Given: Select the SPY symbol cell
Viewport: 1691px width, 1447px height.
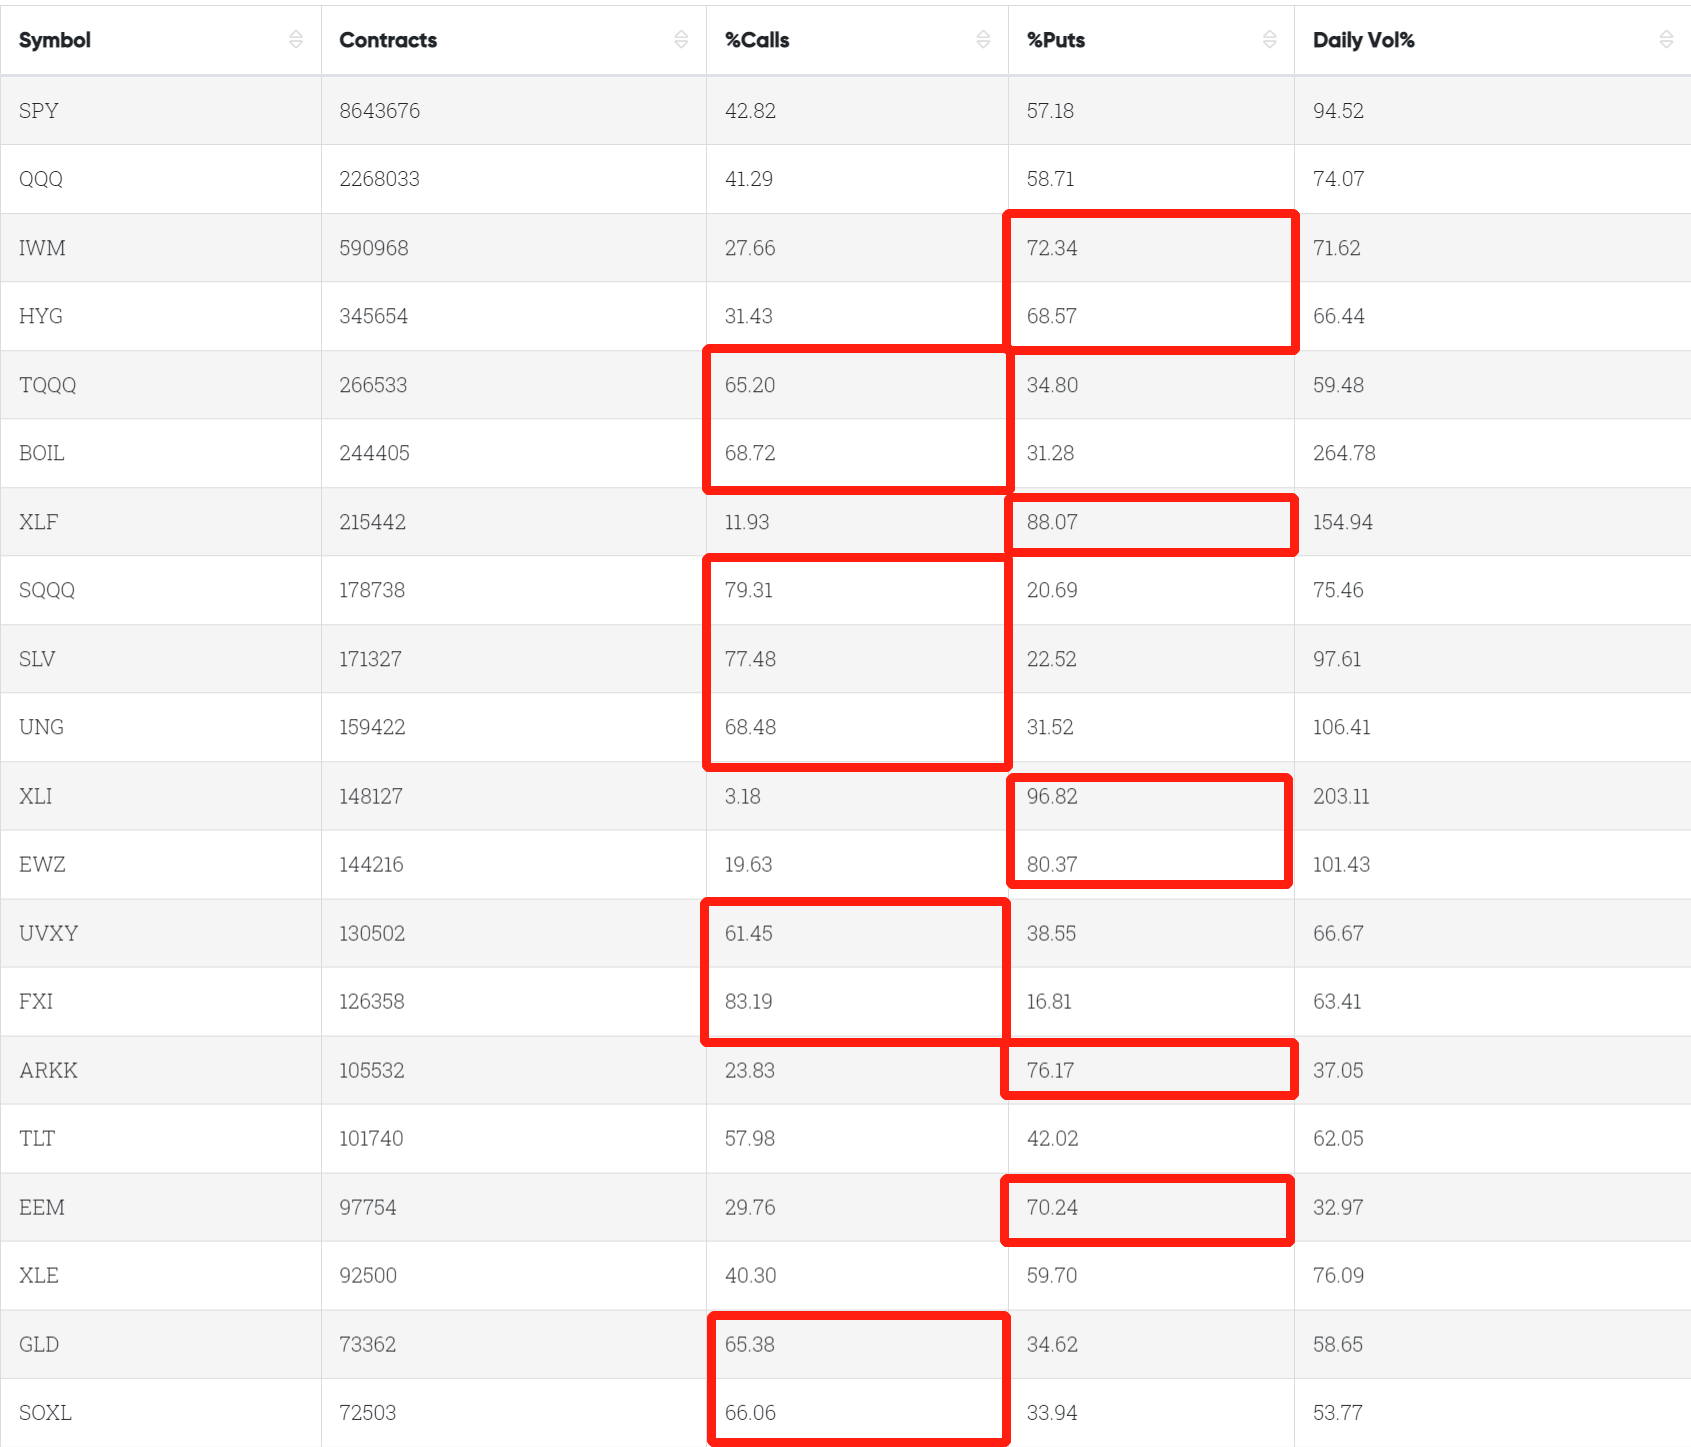Looking at the screenshot, I should [x=39, y=111].
